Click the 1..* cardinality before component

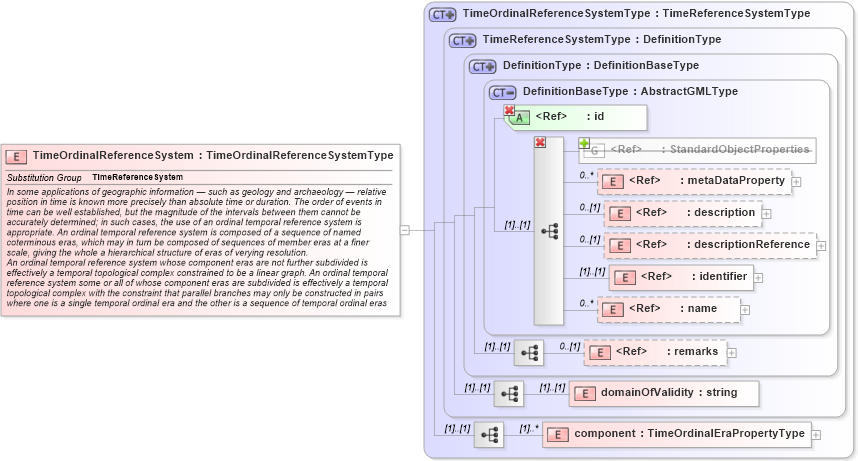pos(529,429)
